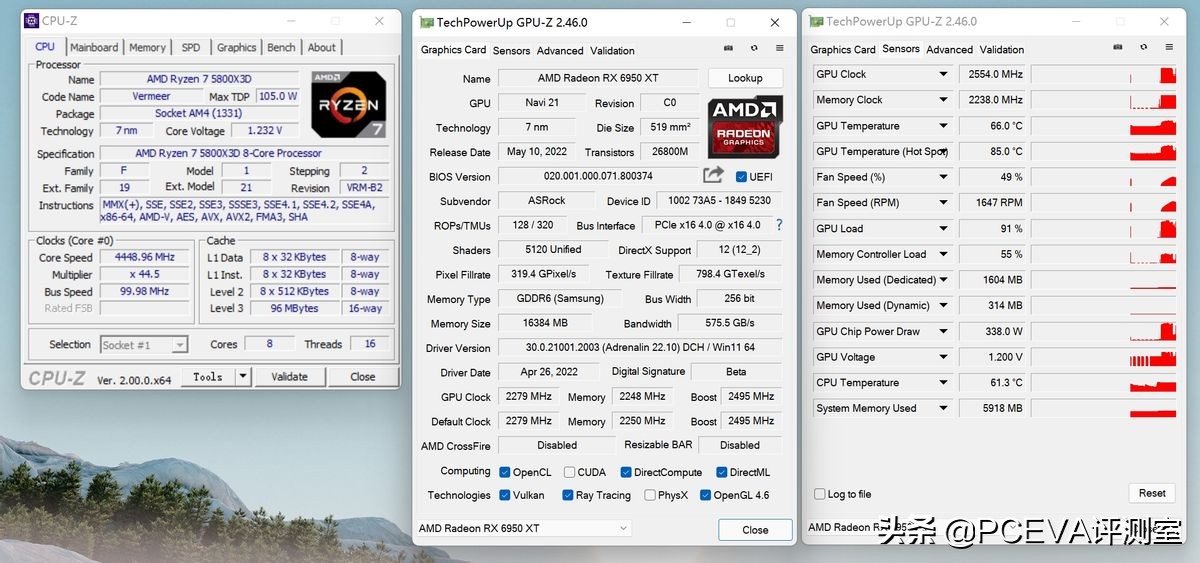
Task: Click the BIOS Version field 020.001.000.071.800374
Action: [598, 176]
